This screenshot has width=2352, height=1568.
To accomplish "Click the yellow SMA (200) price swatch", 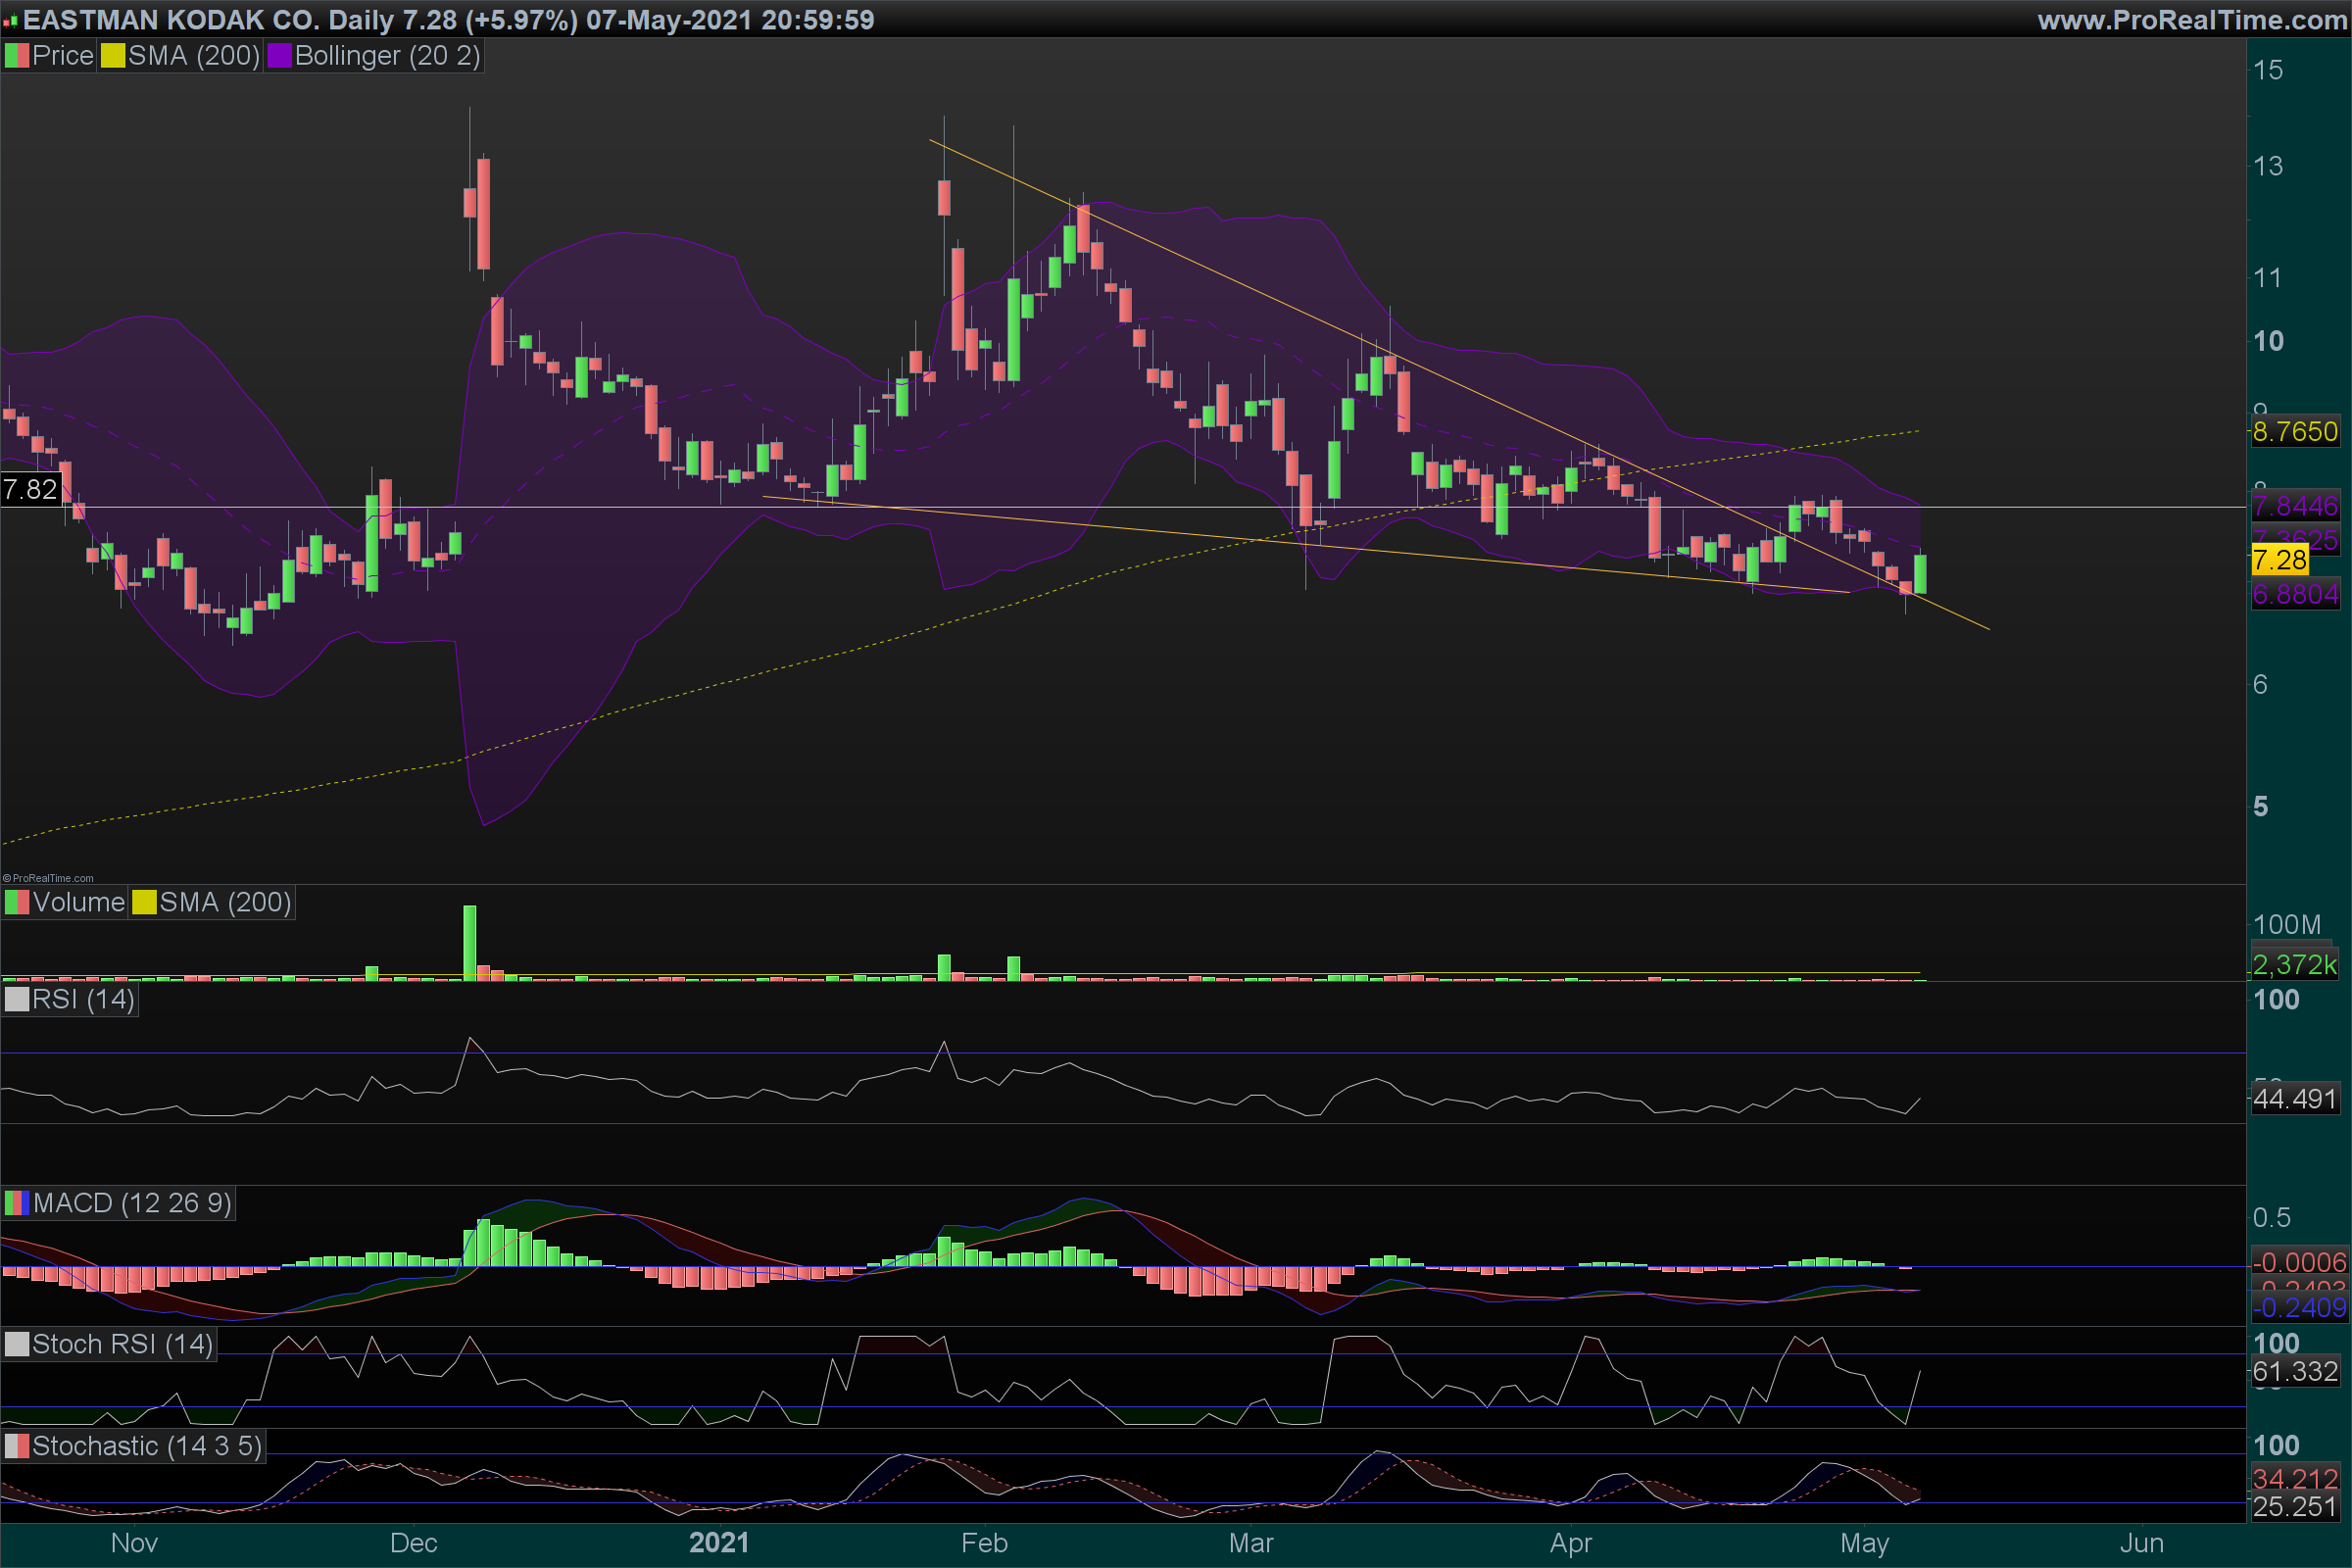I will pos(113,56).
